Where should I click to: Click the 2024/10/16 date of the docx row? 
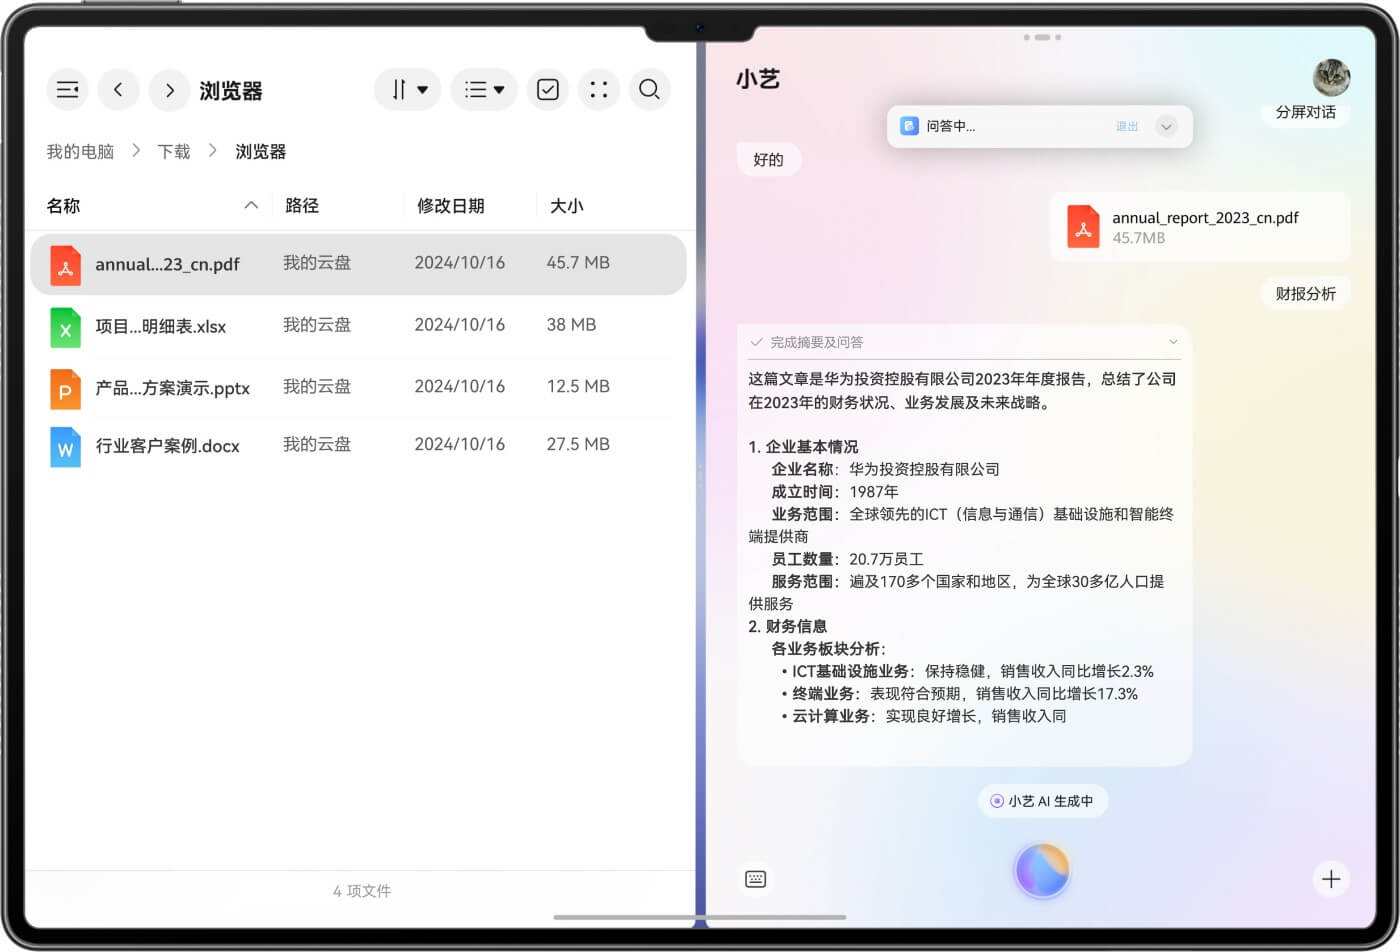coord(460,444)
